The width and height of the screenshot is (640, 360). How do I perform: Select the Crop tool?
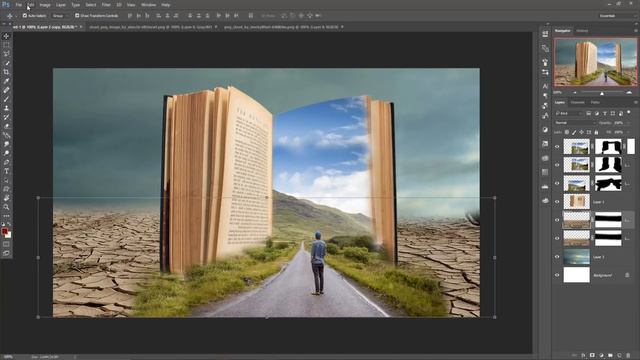(6, 72)
